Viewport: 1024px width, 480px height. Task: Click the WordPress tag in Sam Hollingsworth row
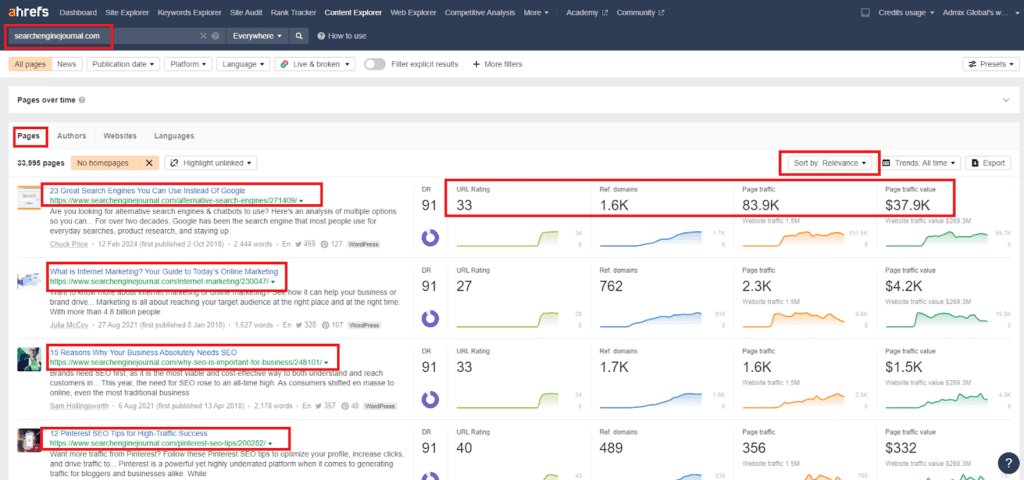[380, 406]
